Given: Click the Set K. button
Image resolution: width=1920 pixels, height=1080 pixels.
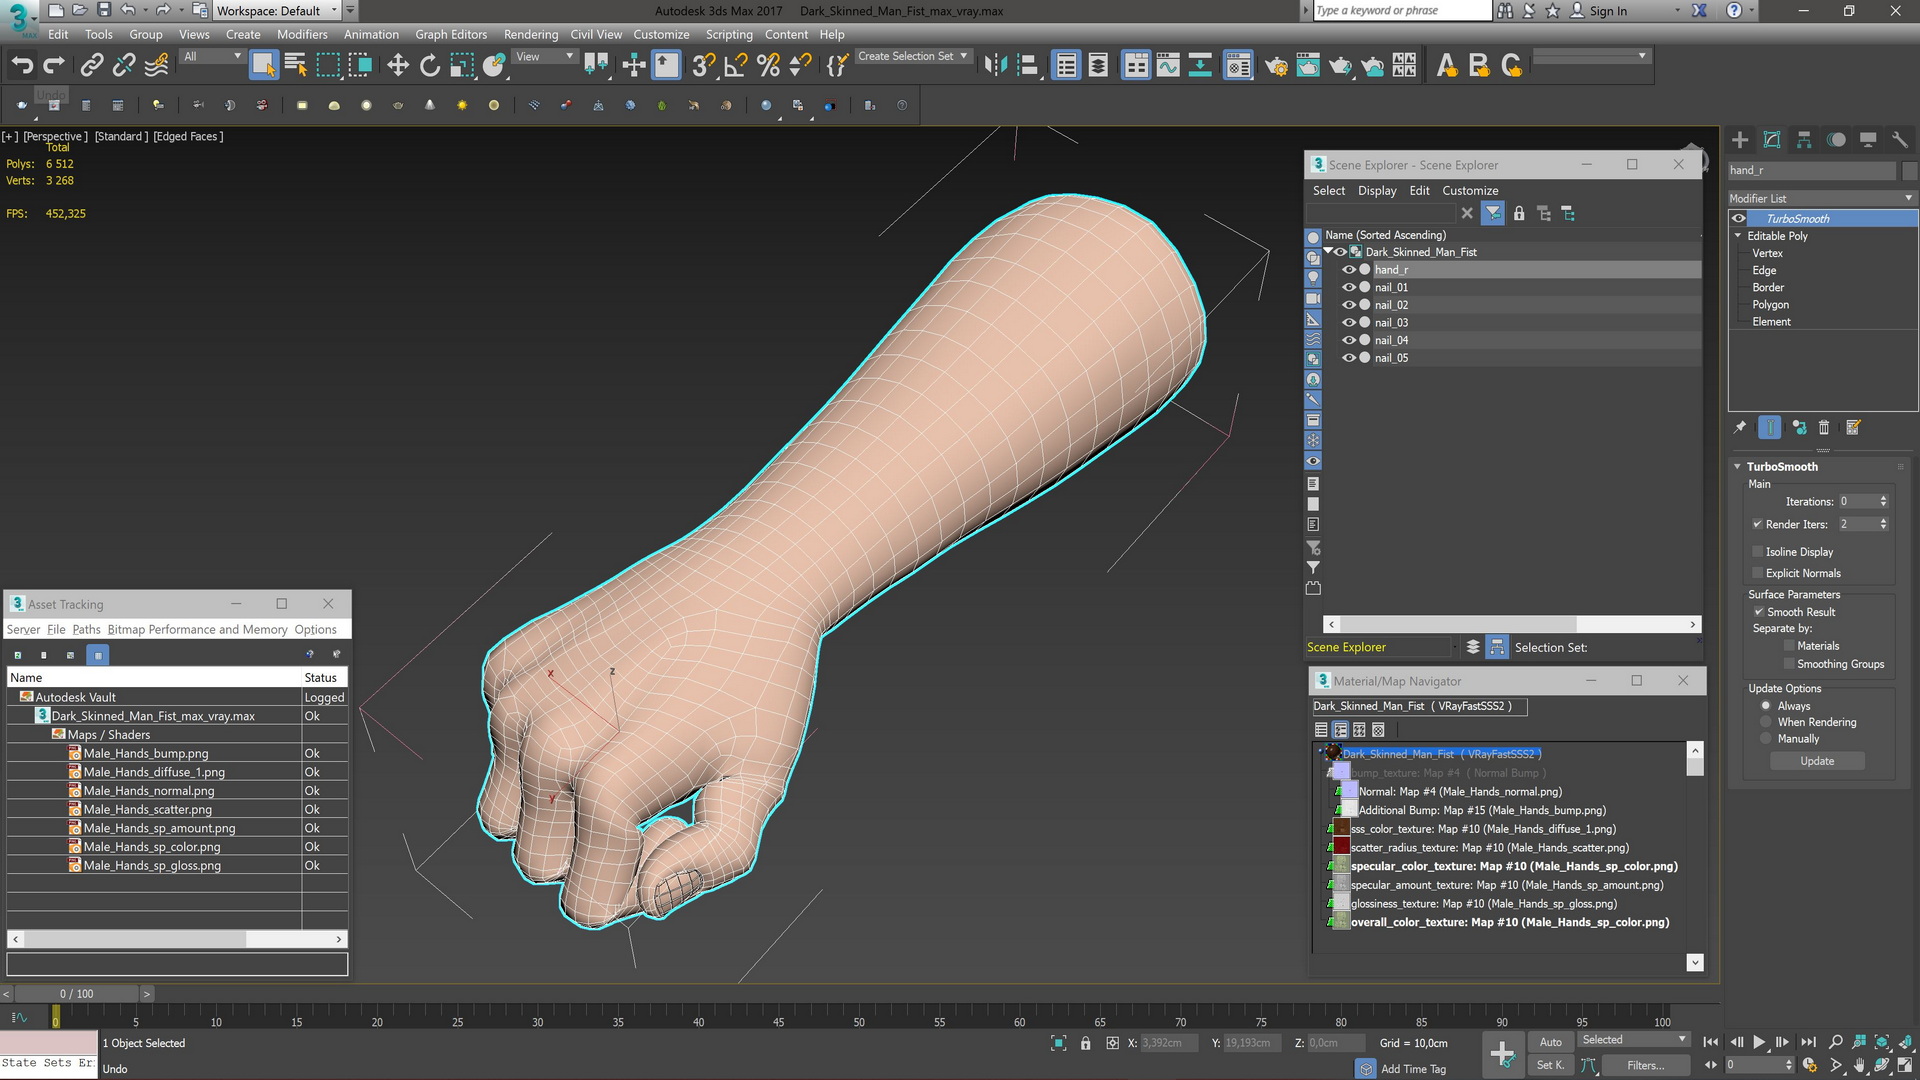Looking at the screenshot, I should (1550, 1065).
